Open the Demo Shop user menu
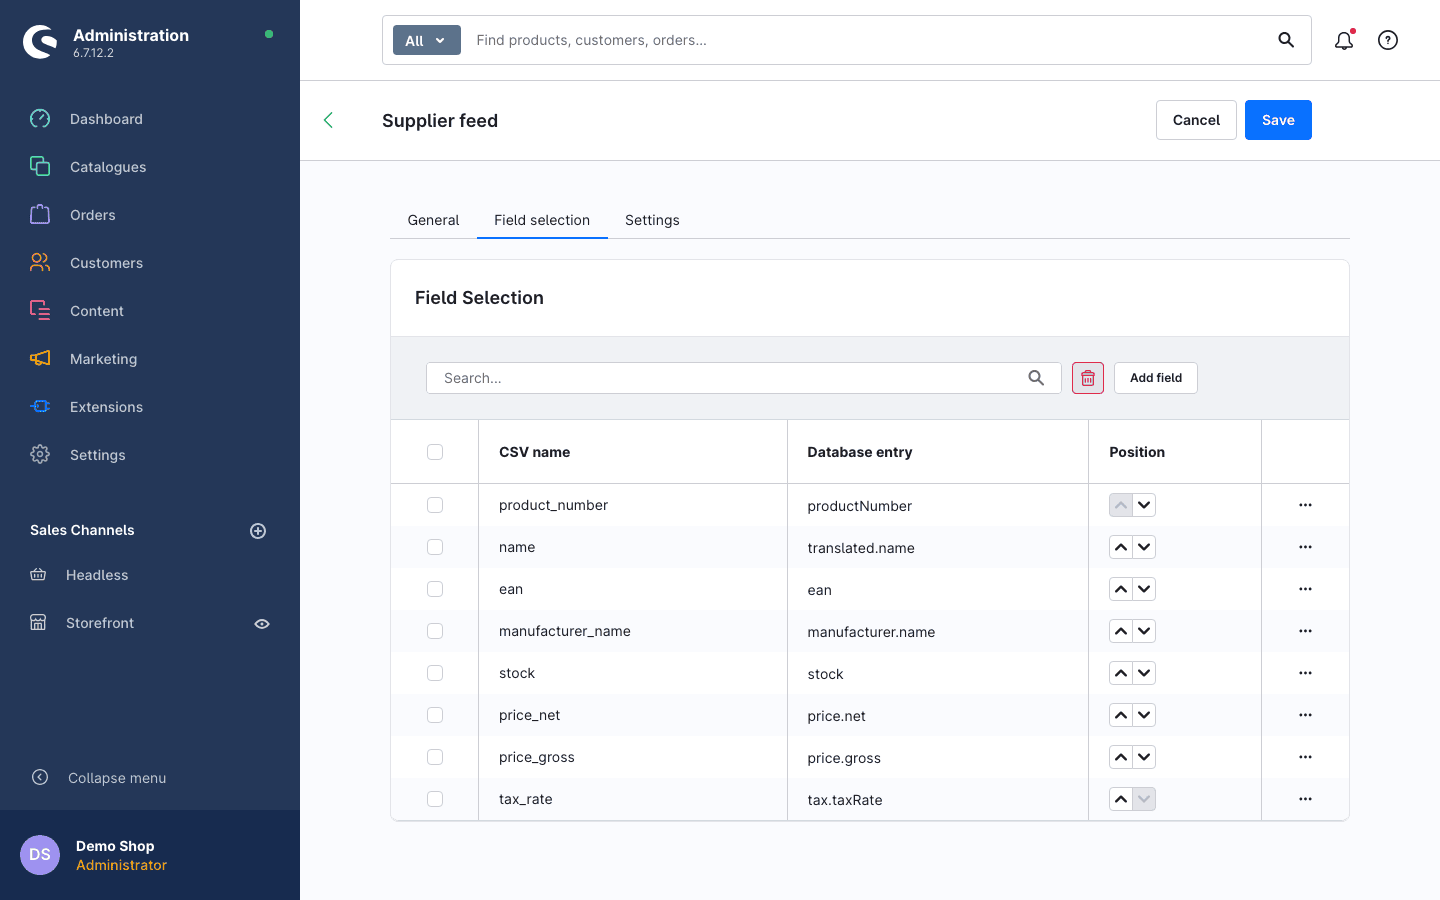The height and width of the screenshot is (900, 1440). tap(150, 855)
